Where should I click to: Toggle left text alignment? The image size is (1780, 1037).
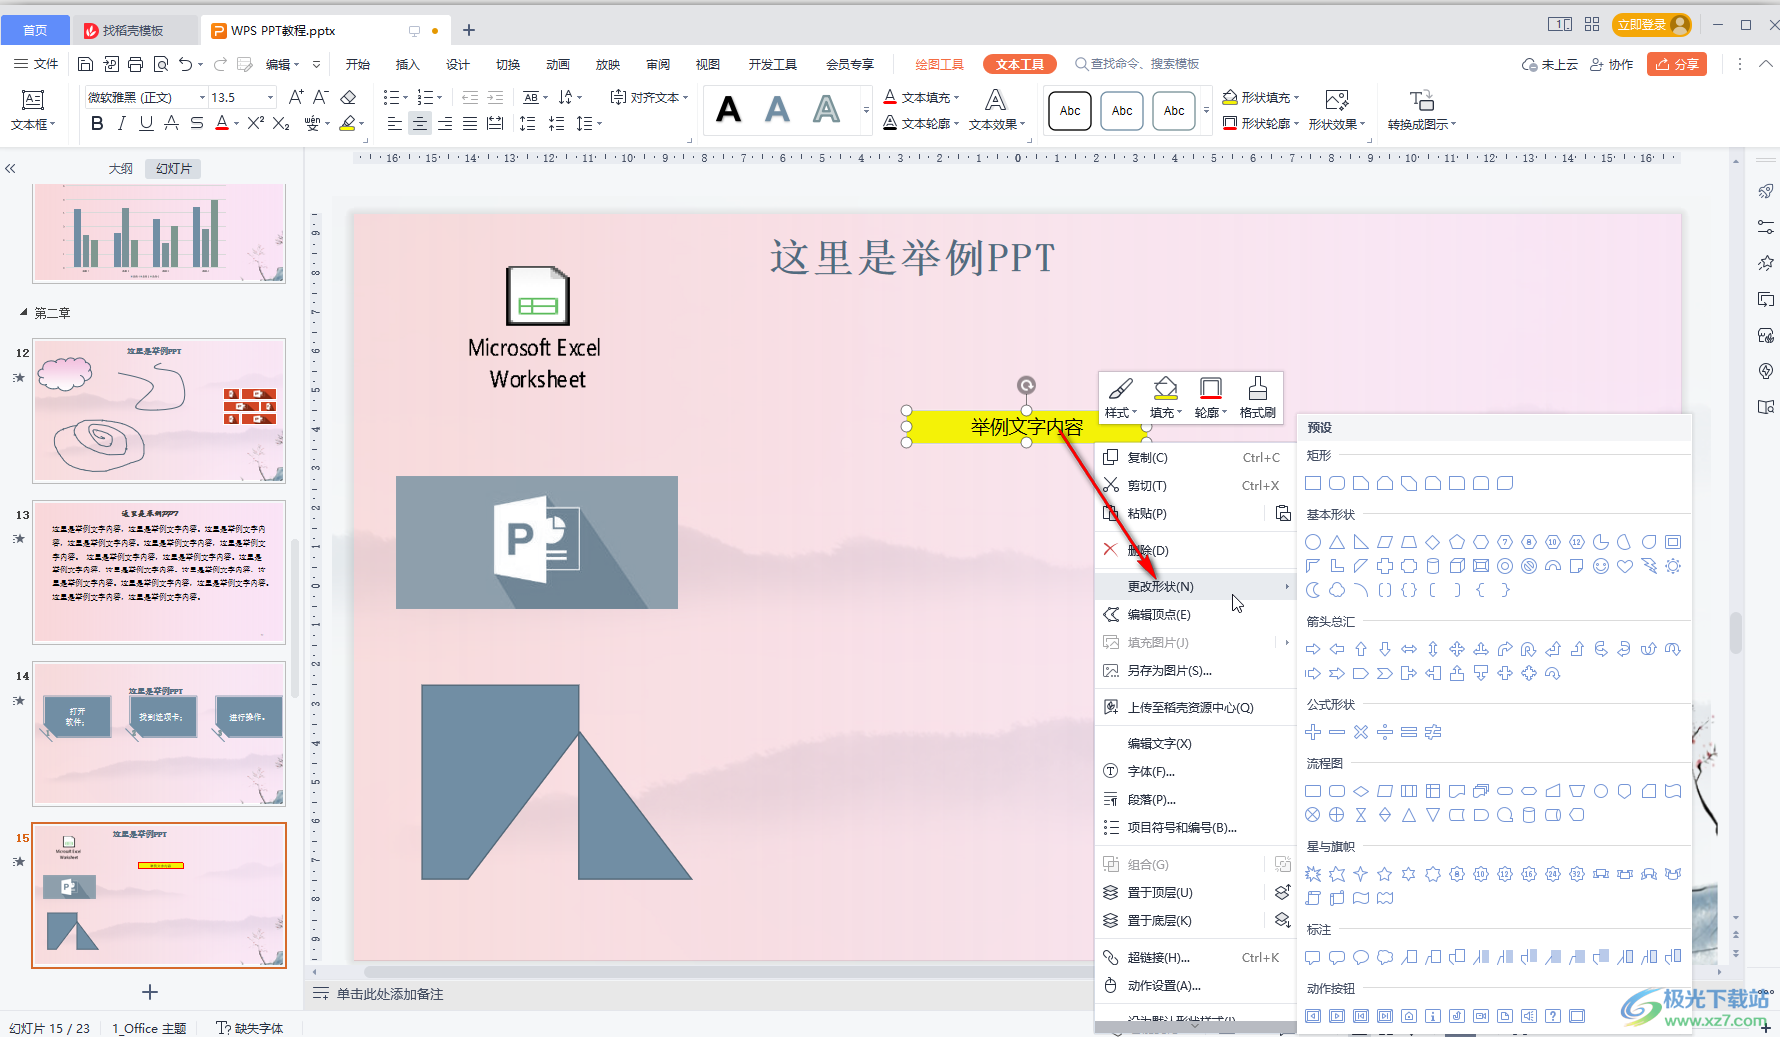395,123
